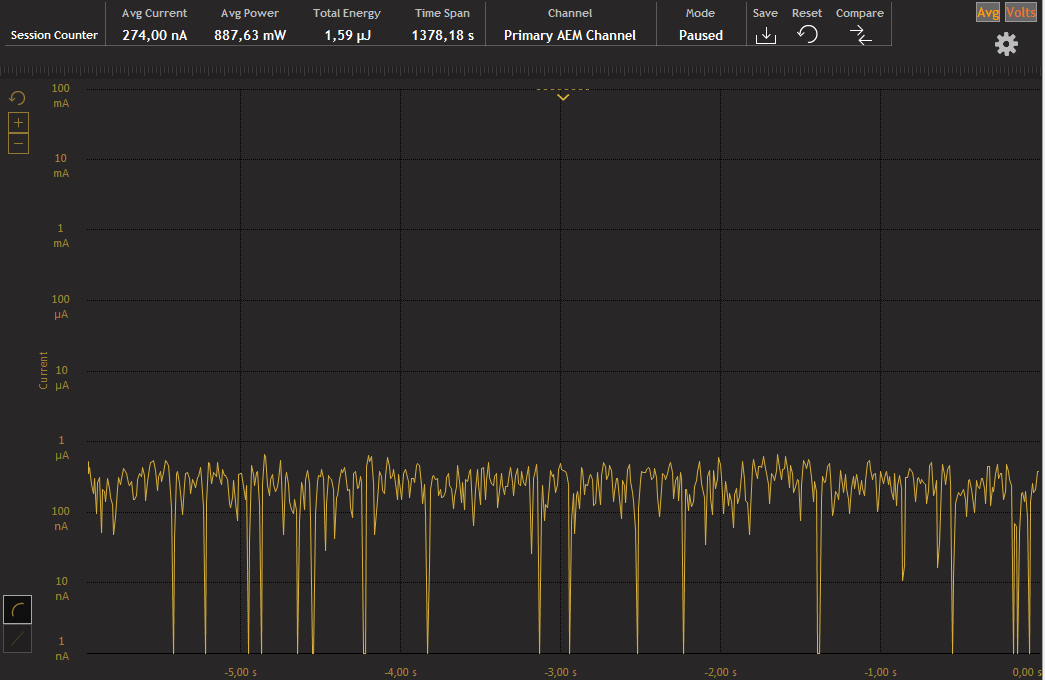This screenshot has width=1045, height=680.
Task: Zoom out with the minus button
Action: coord(19,143)
